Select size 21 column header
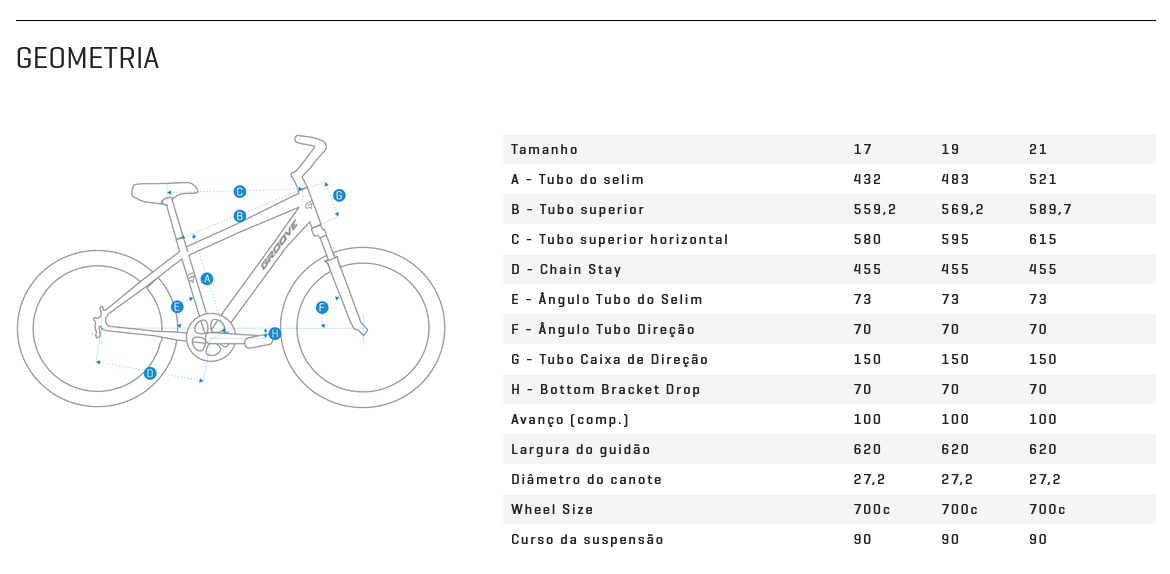Viewport: 1170px width, 574px height. pyautogui.click(x=1038, y=149)
